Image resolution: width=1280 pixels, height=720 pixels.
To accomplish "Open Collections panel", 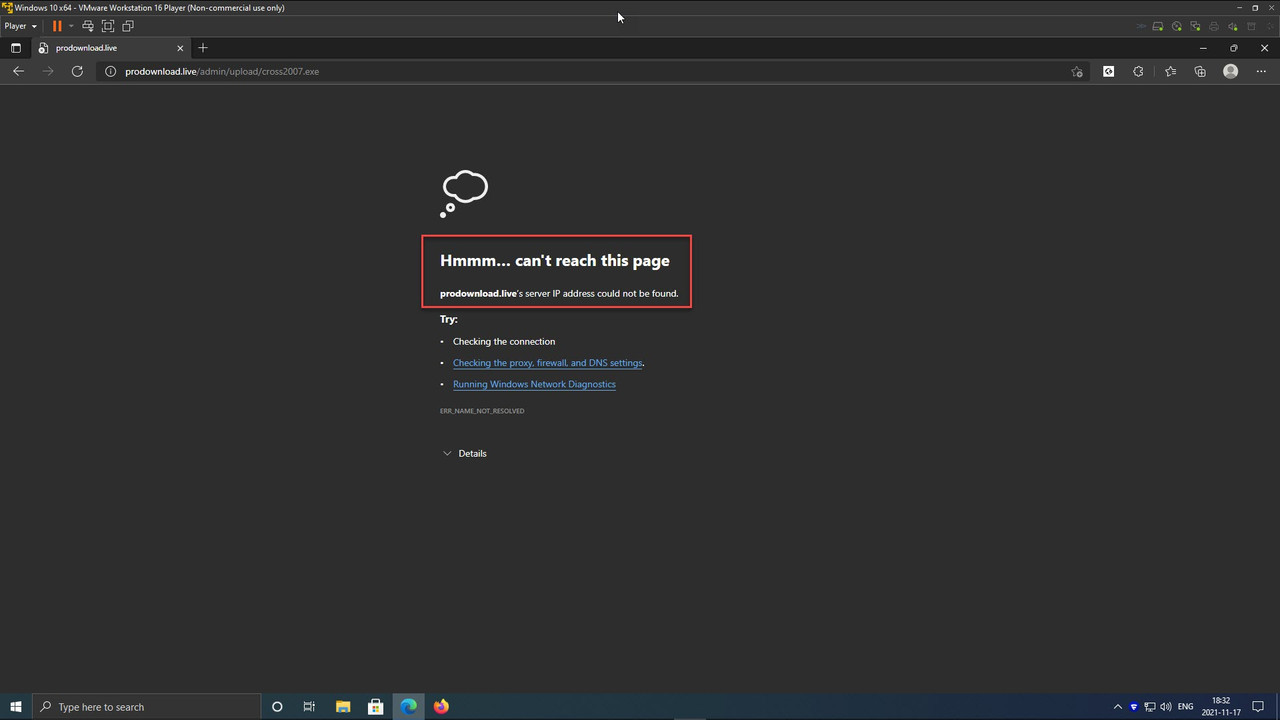I will pos(1200,72).
